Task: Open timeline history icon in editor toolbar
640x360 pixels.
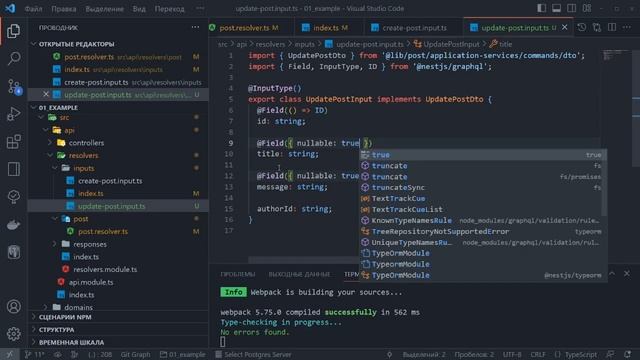Action: coord(582,27)
